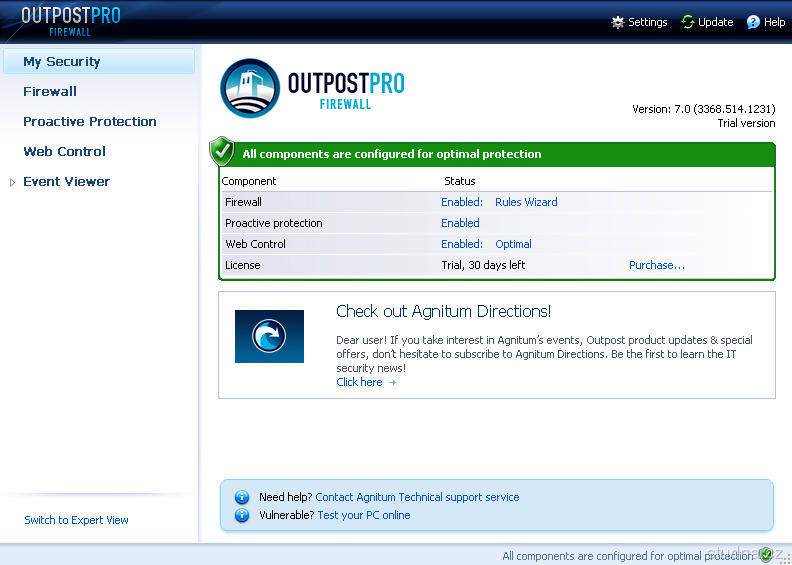
Task: Click the green Update arrows icon
Action: pos(688,22)
